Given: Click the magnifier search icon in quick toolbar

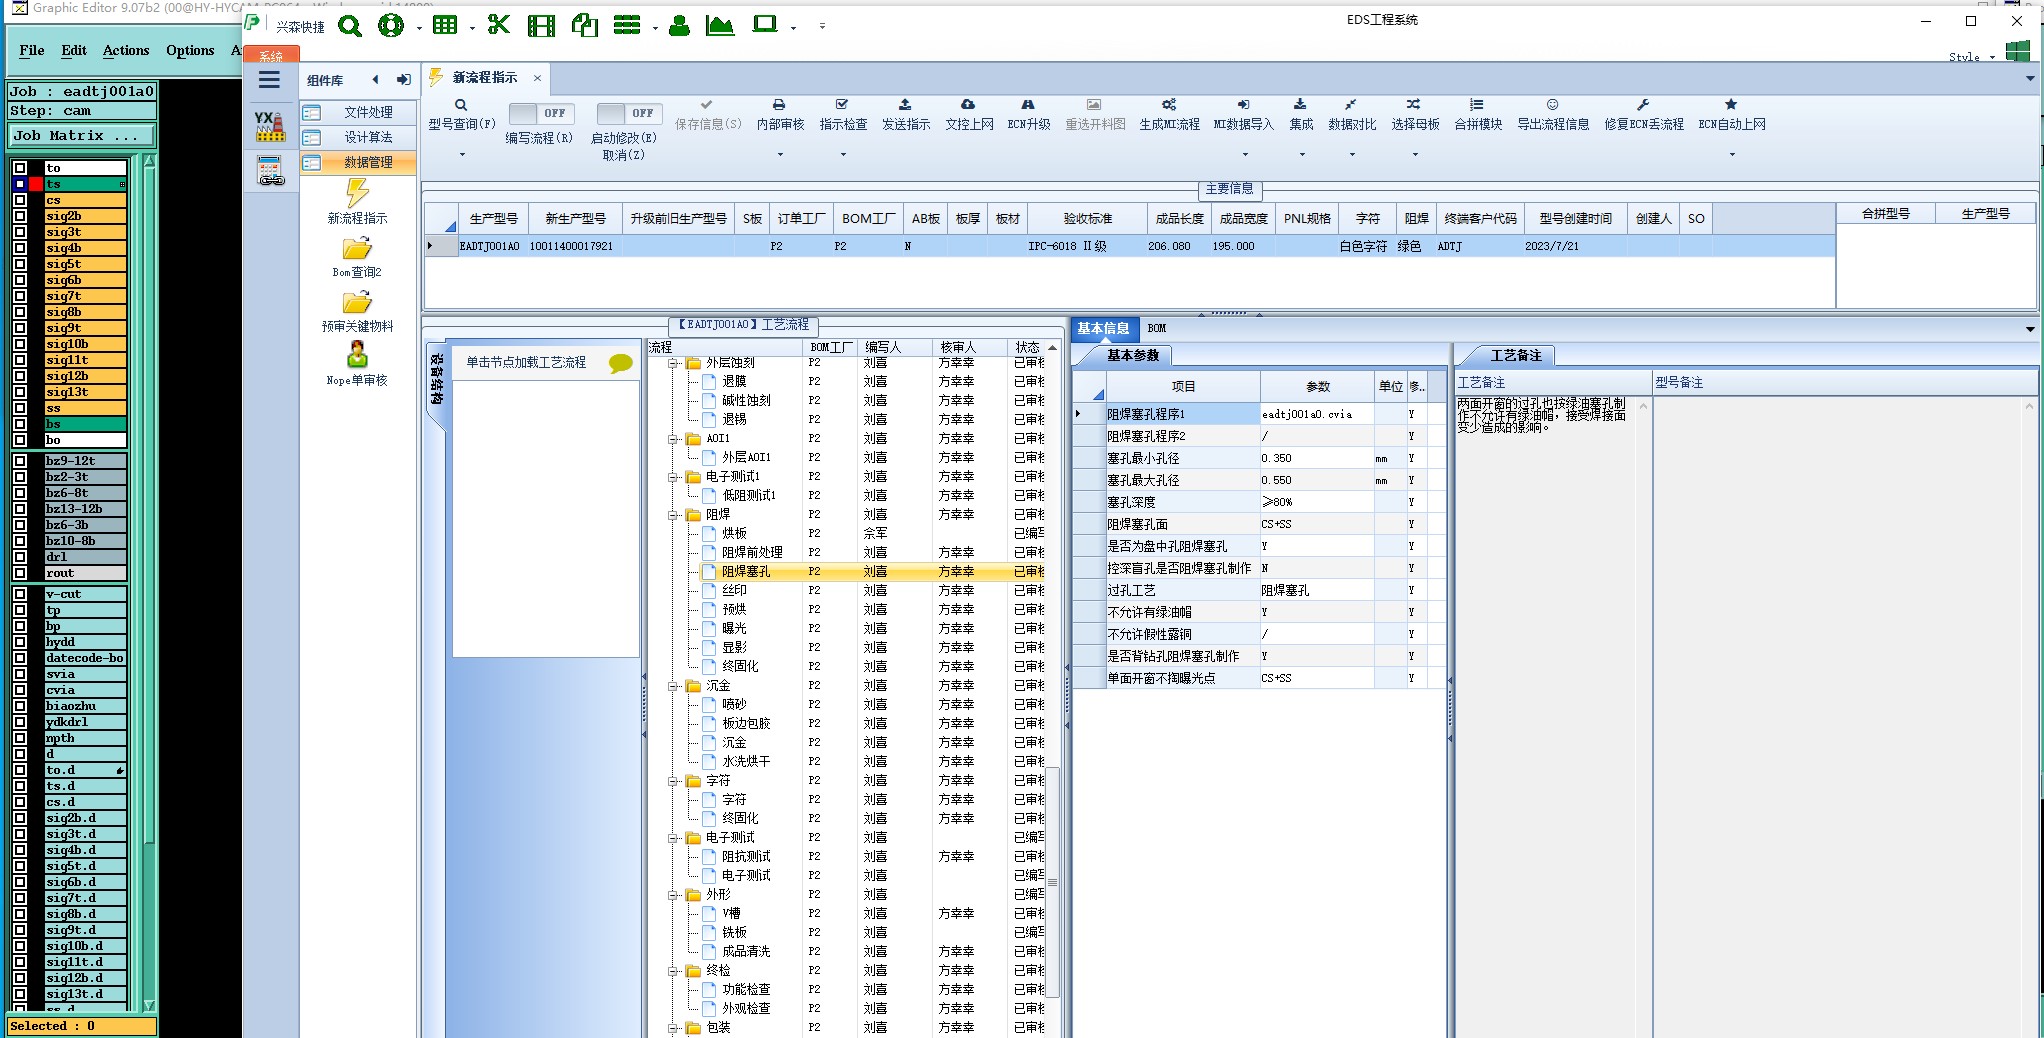Looking at the screenshot, I should (350, 26).
